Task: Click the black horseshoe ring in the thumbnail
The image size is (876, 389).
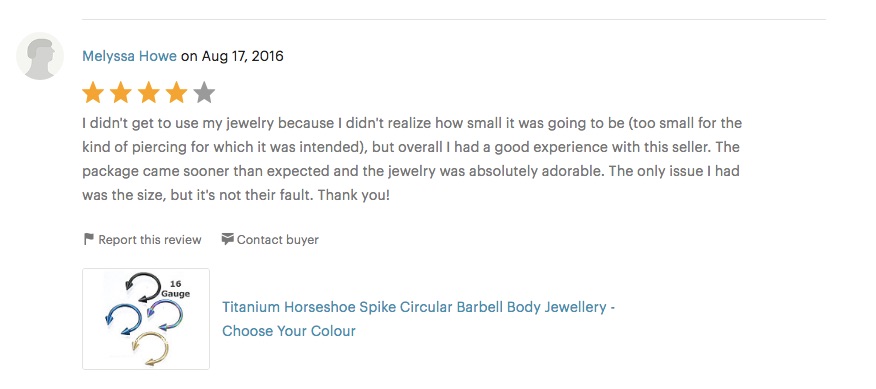Action: click(x=143, y=285)
